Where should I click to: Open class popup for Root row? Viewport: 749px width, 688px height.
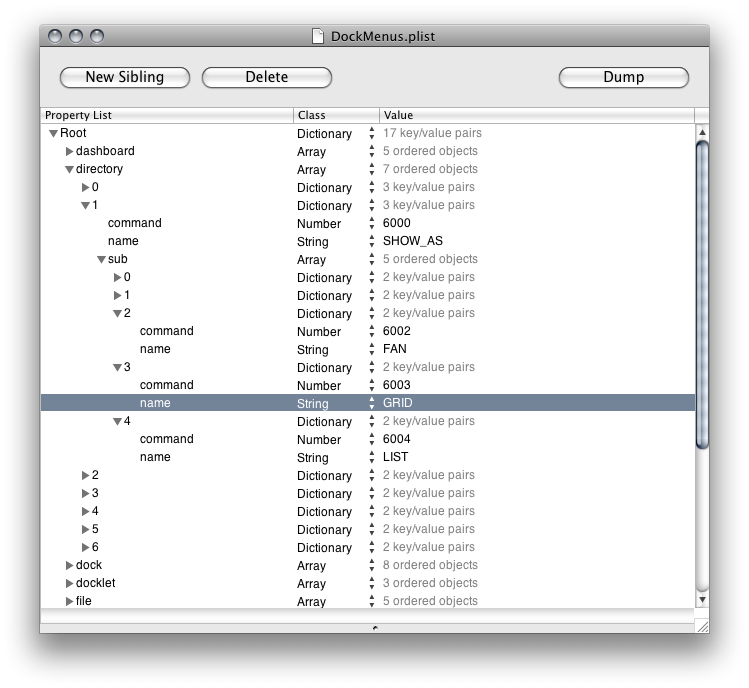372,133
